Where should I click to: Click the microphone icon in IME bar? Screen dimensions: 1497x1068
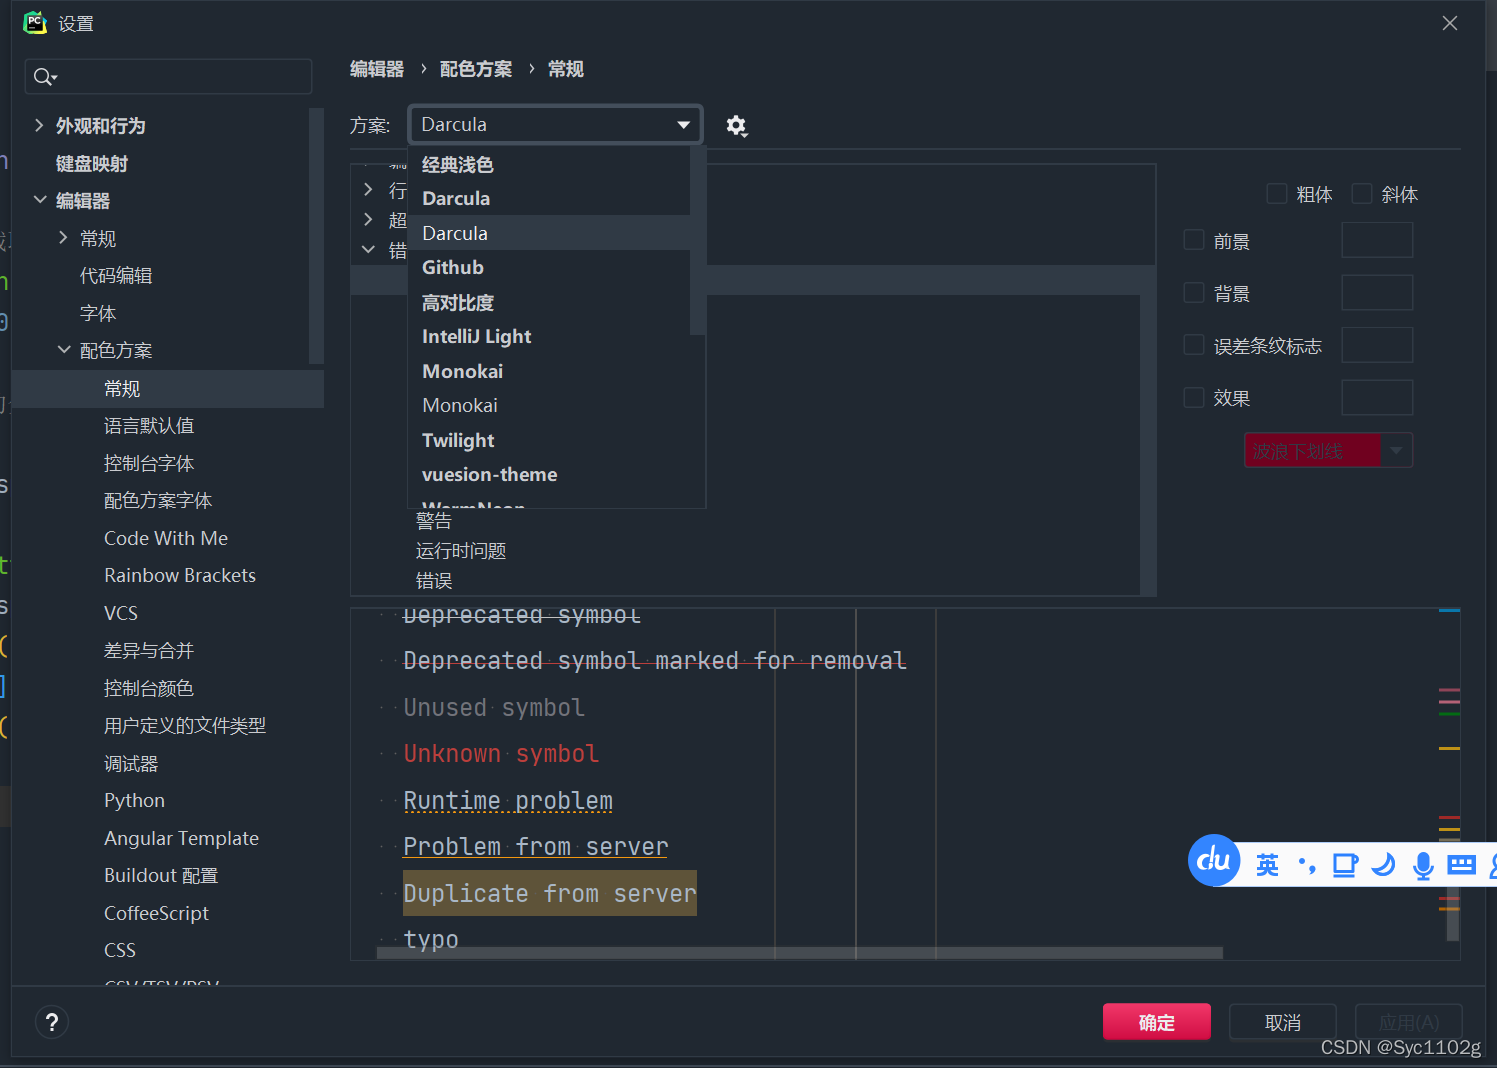pyautogui.click(x=1422, y=865)
